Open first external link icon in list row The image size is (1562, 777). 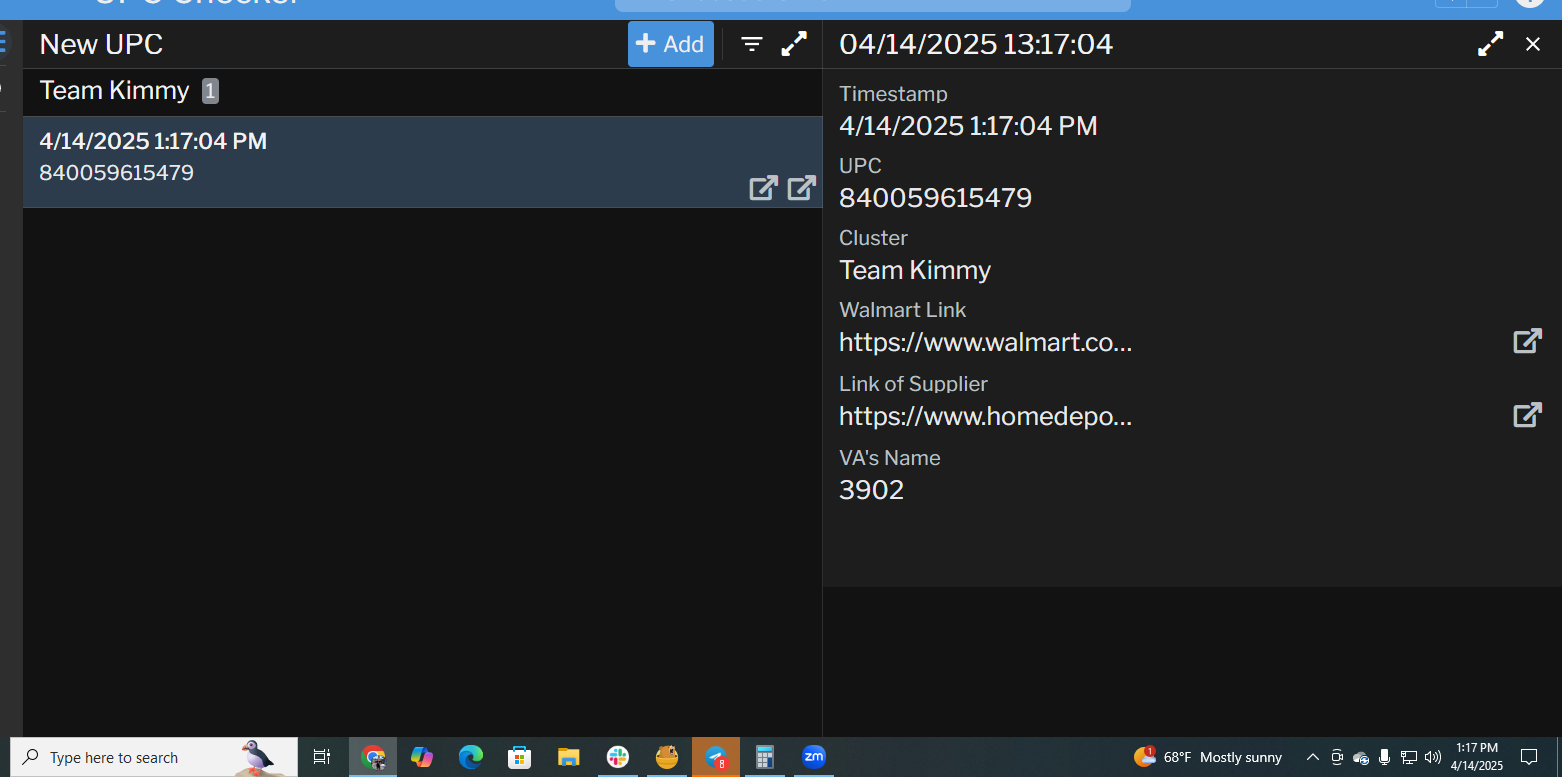pos(763,188)
